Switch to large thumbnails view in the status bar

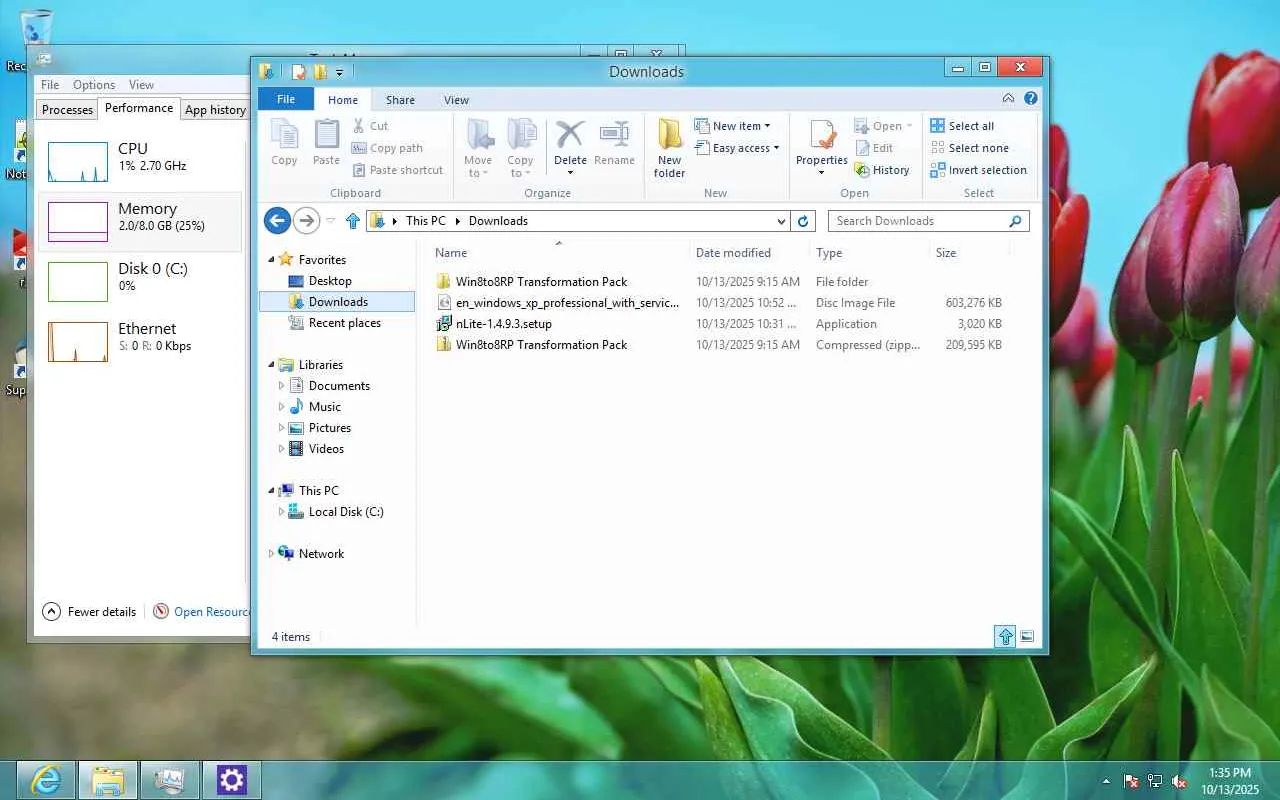(1026, 637)
